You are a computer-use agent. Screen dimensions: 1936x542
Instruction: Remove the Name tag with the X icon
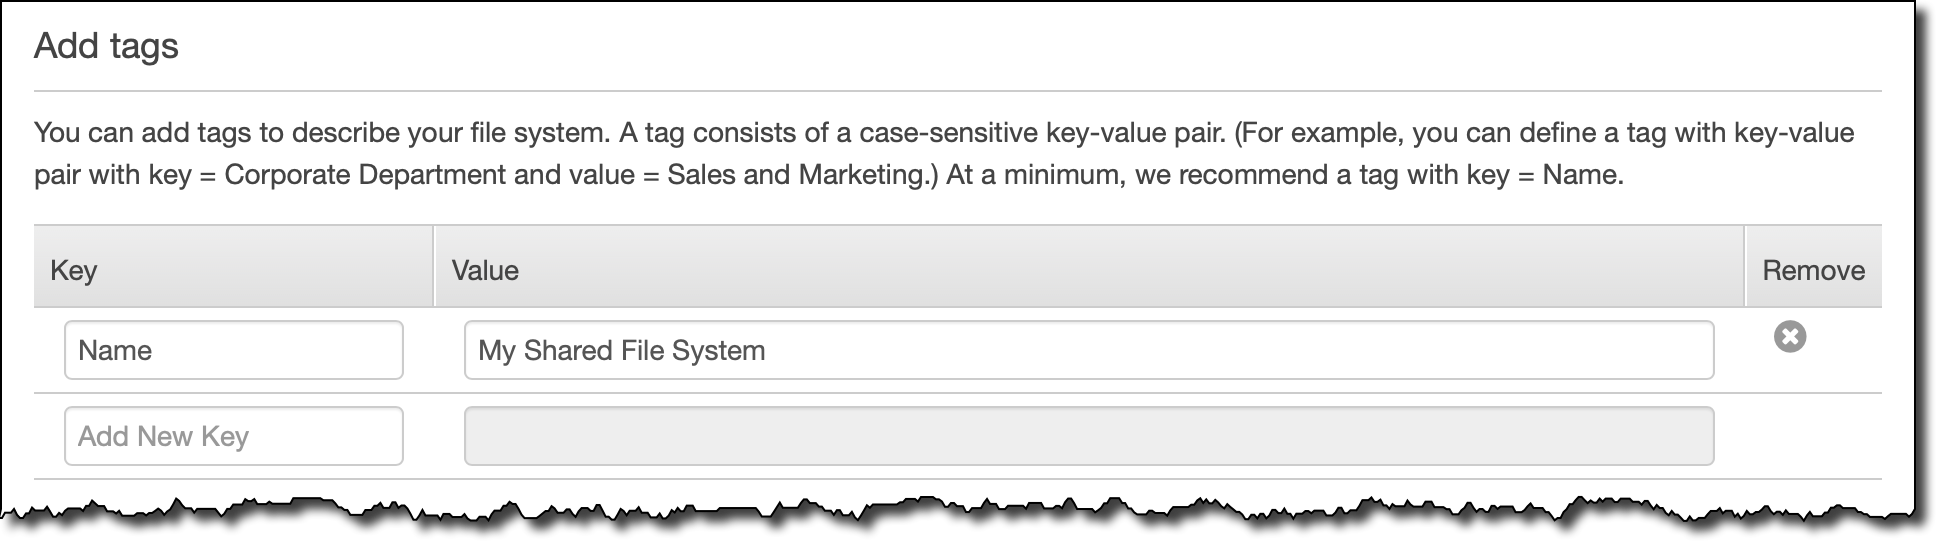coord(1789,337)
